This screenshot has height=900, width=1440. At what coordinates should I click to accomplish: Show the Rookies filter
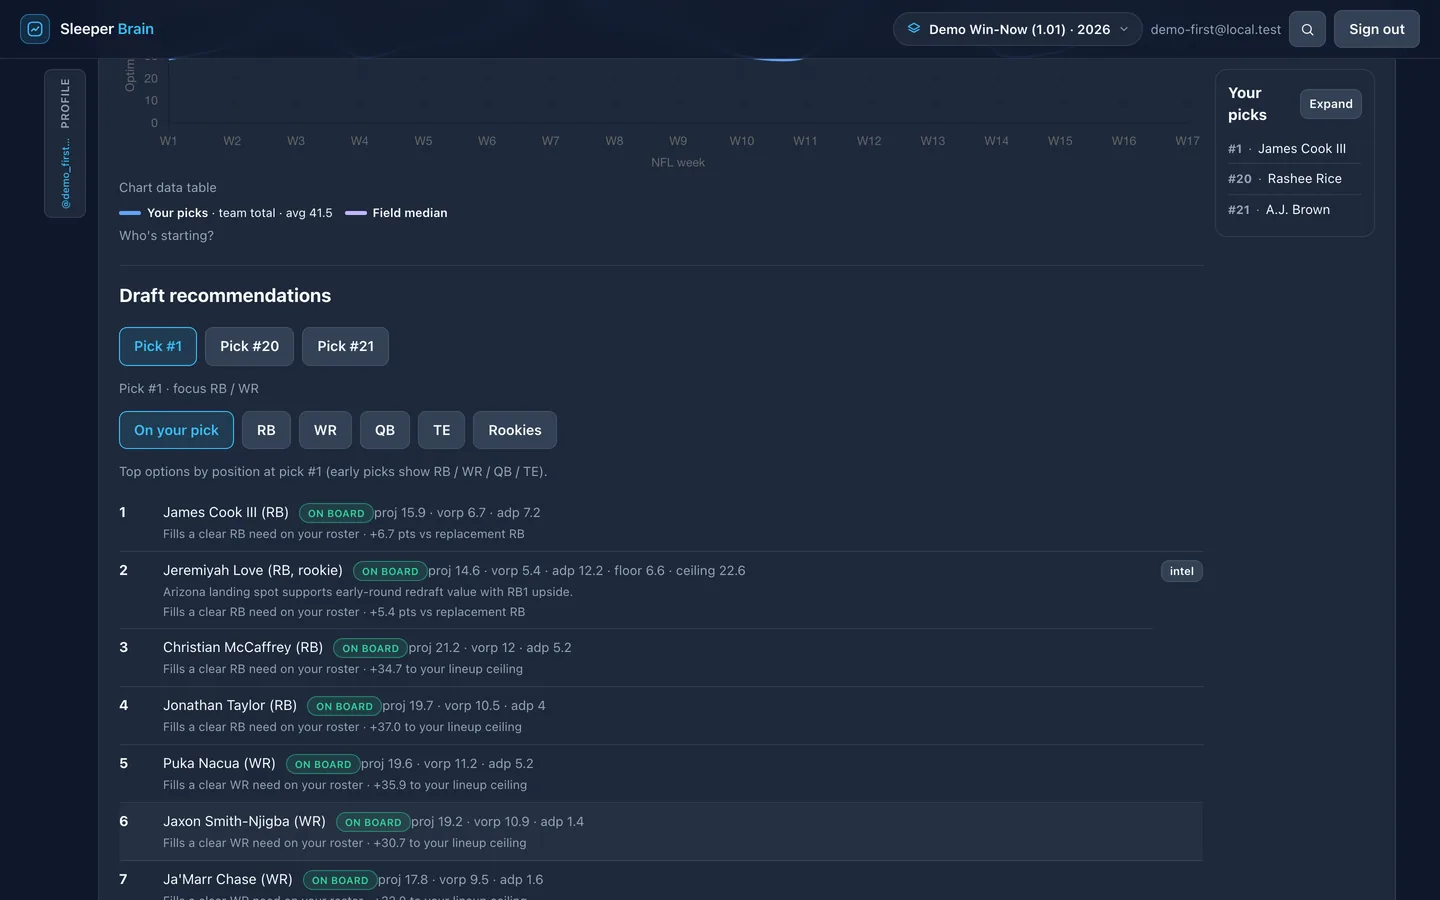click(x=515, y=430)
